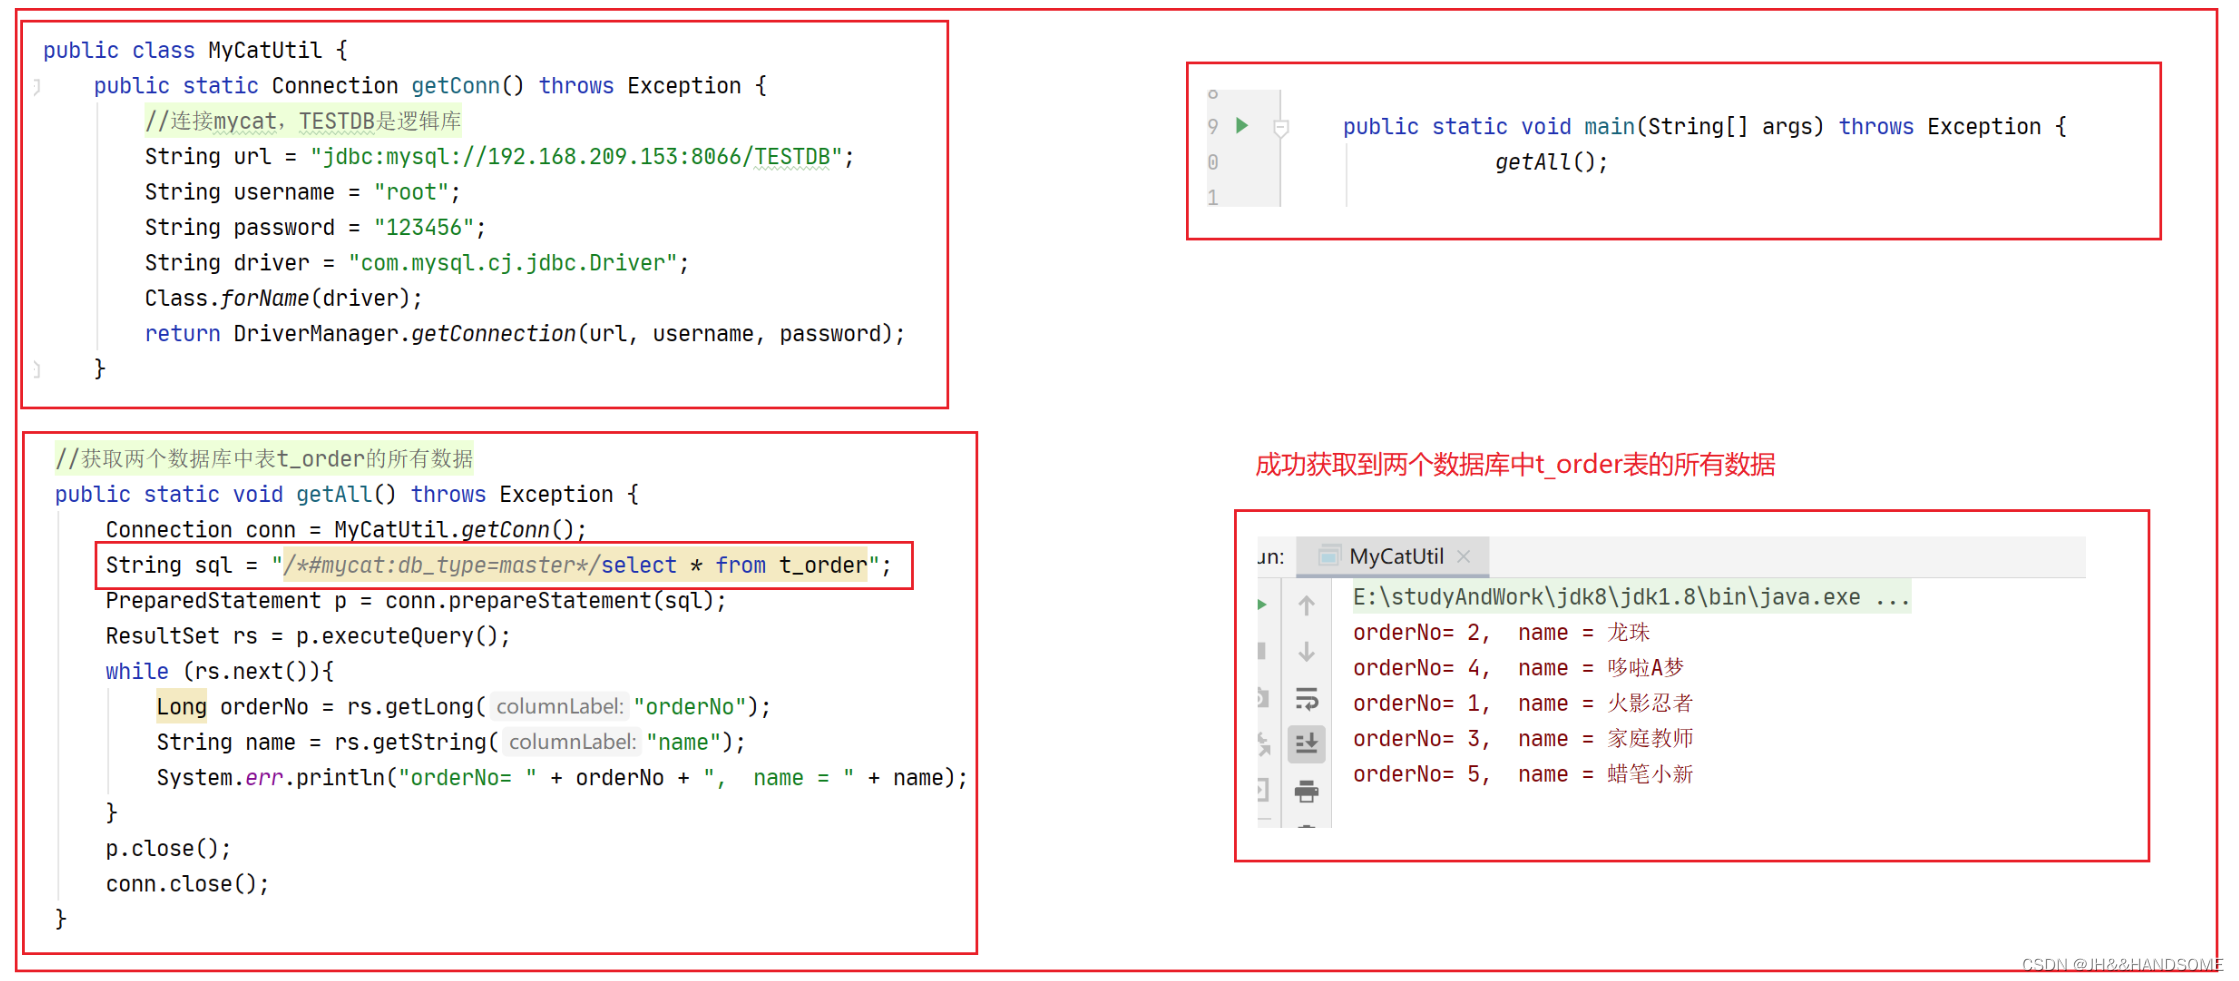Click the Class.forName(driver) call
Image resolution: width=2239 pixels, height=981 pixels.
283,298
